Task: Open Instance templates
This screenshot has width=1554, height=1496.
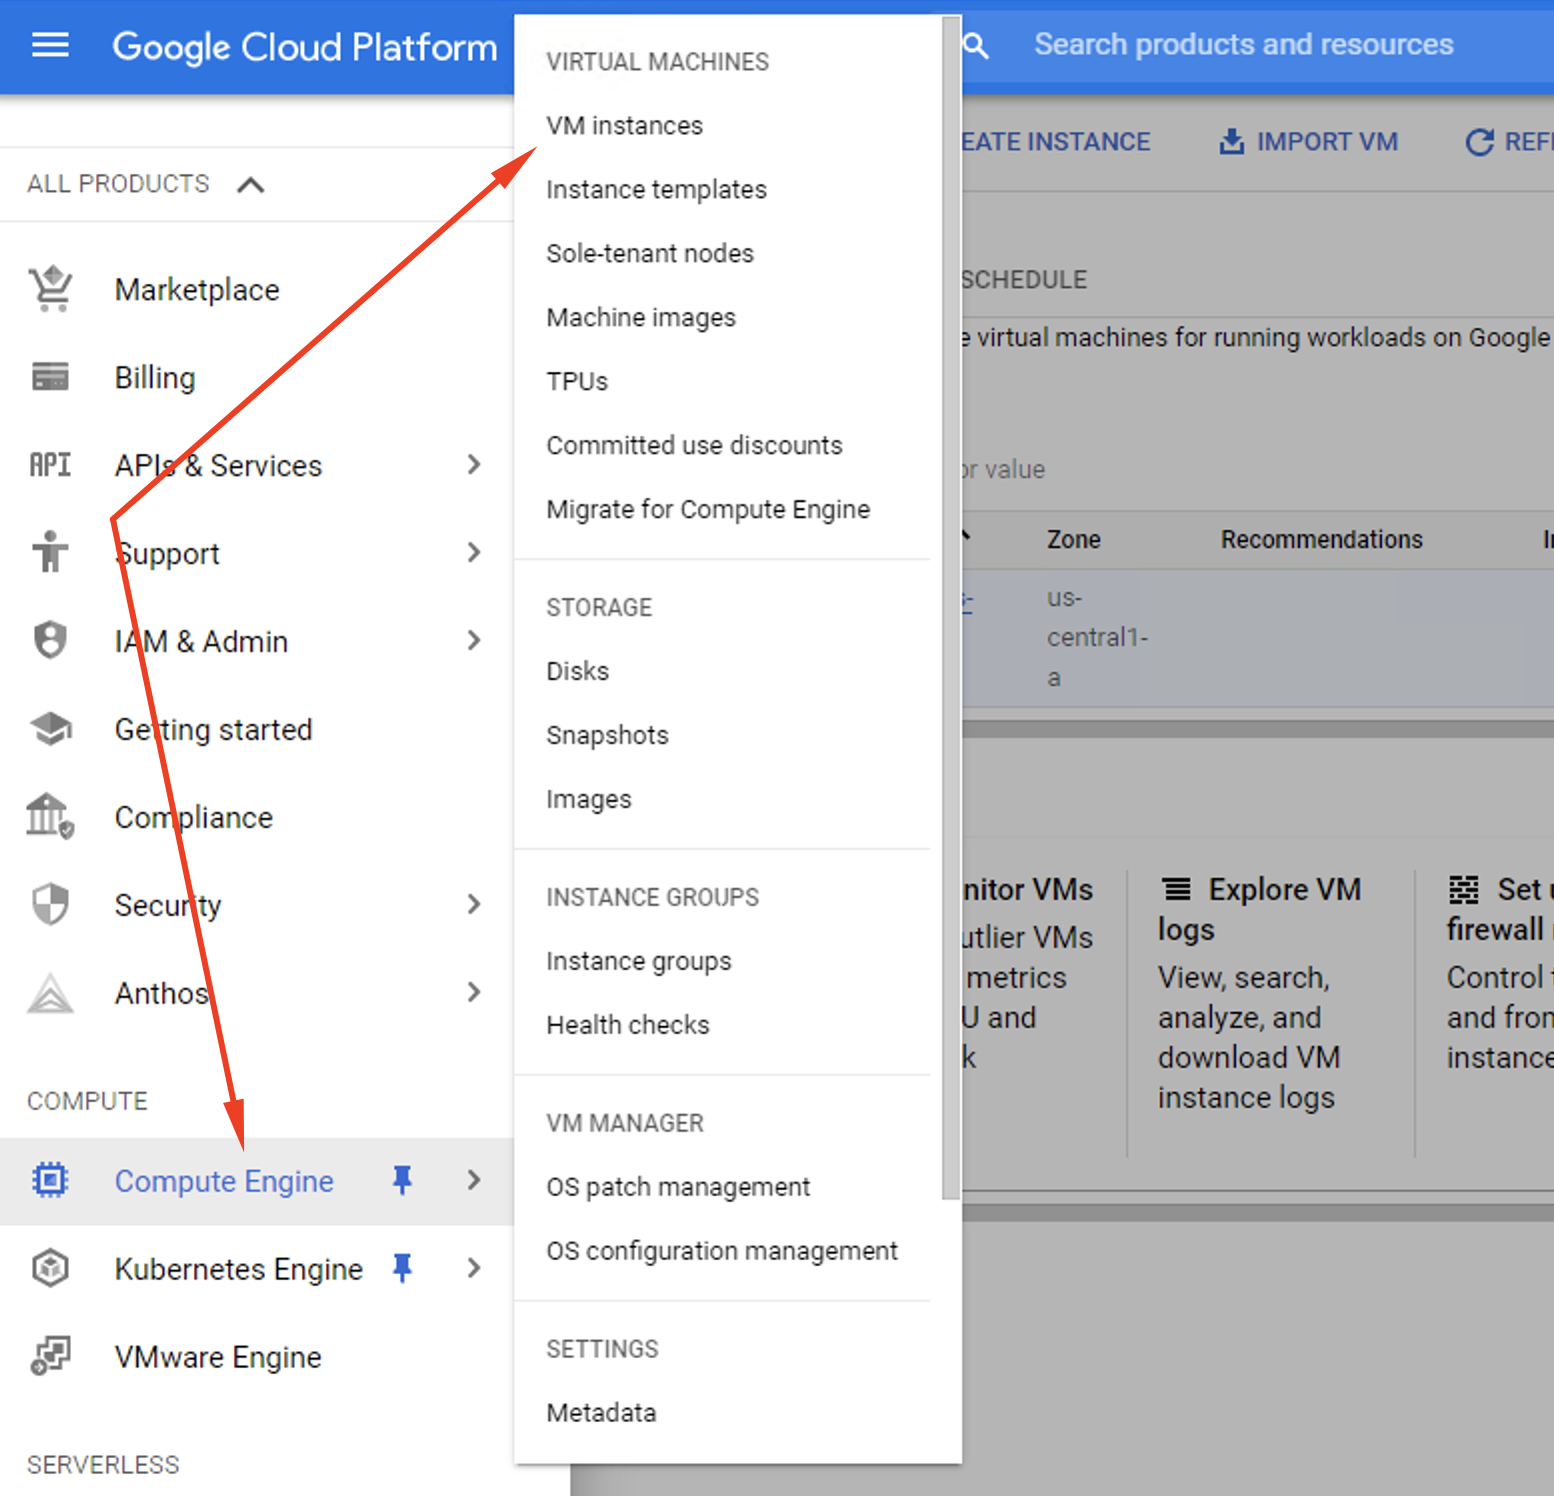Action: point(656,189)
